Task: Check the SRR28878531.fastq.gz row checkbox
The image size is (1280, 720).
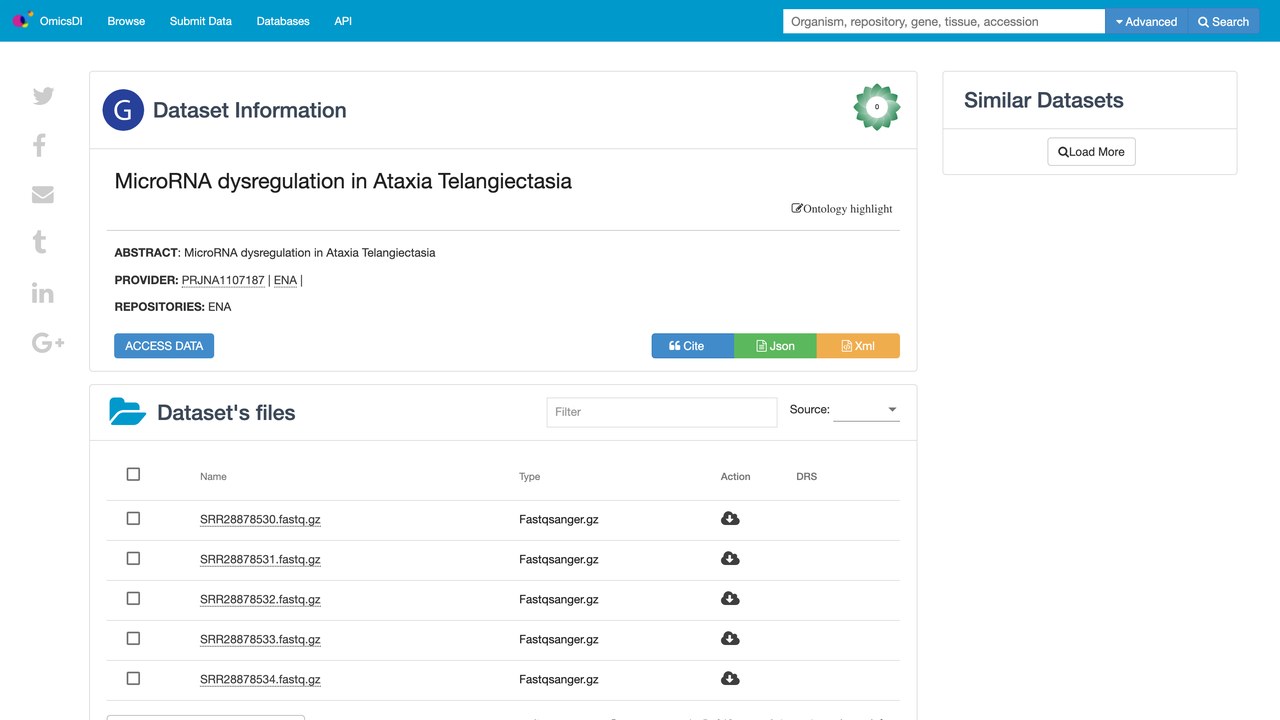Action: [133, 558]
